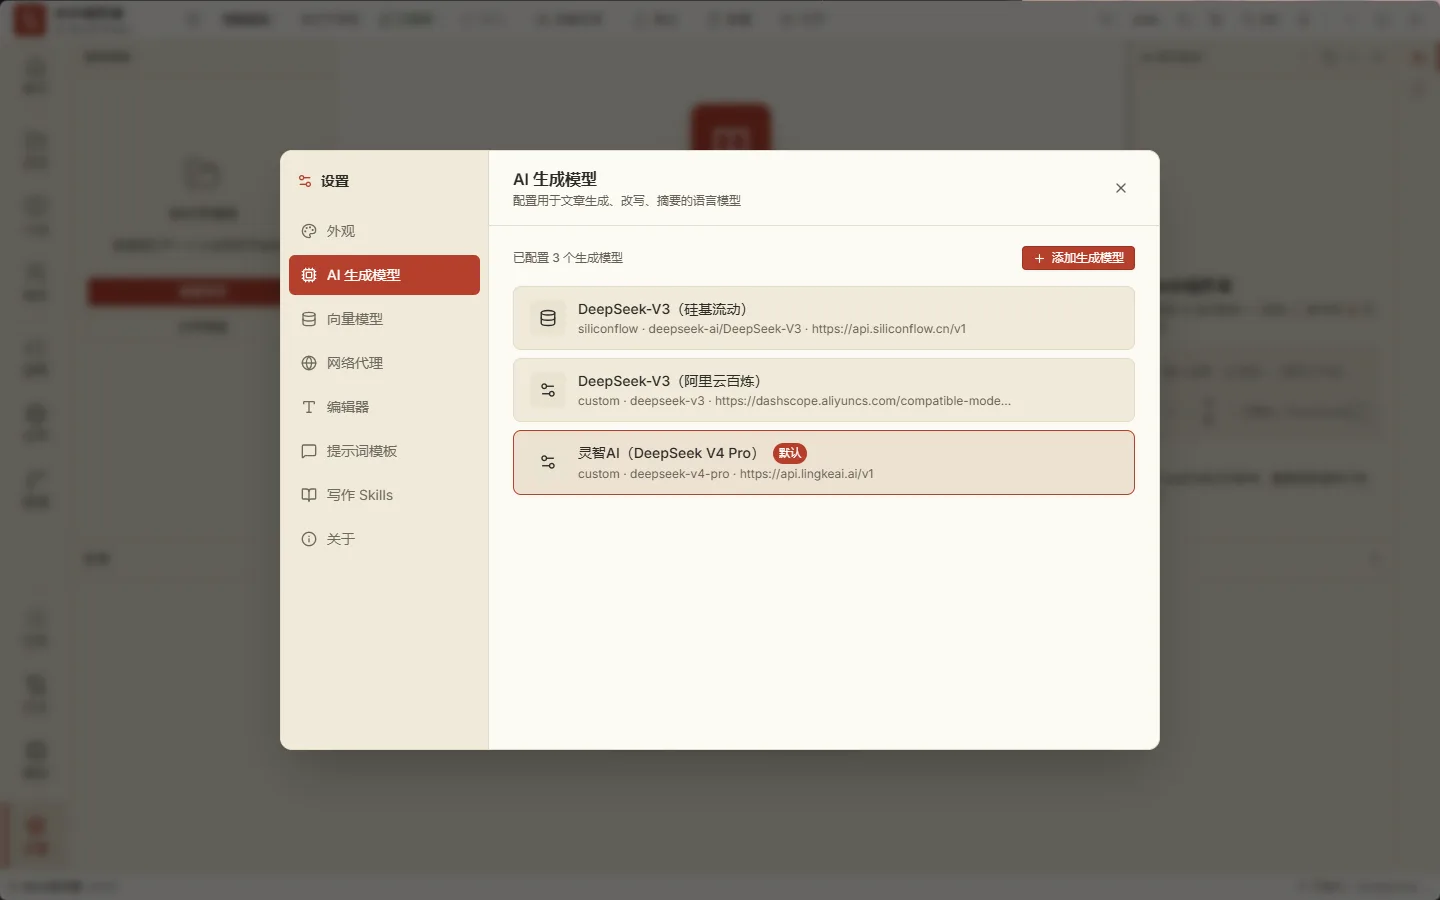
Task: Open the 关于 about page
Action: pos(384,539)
